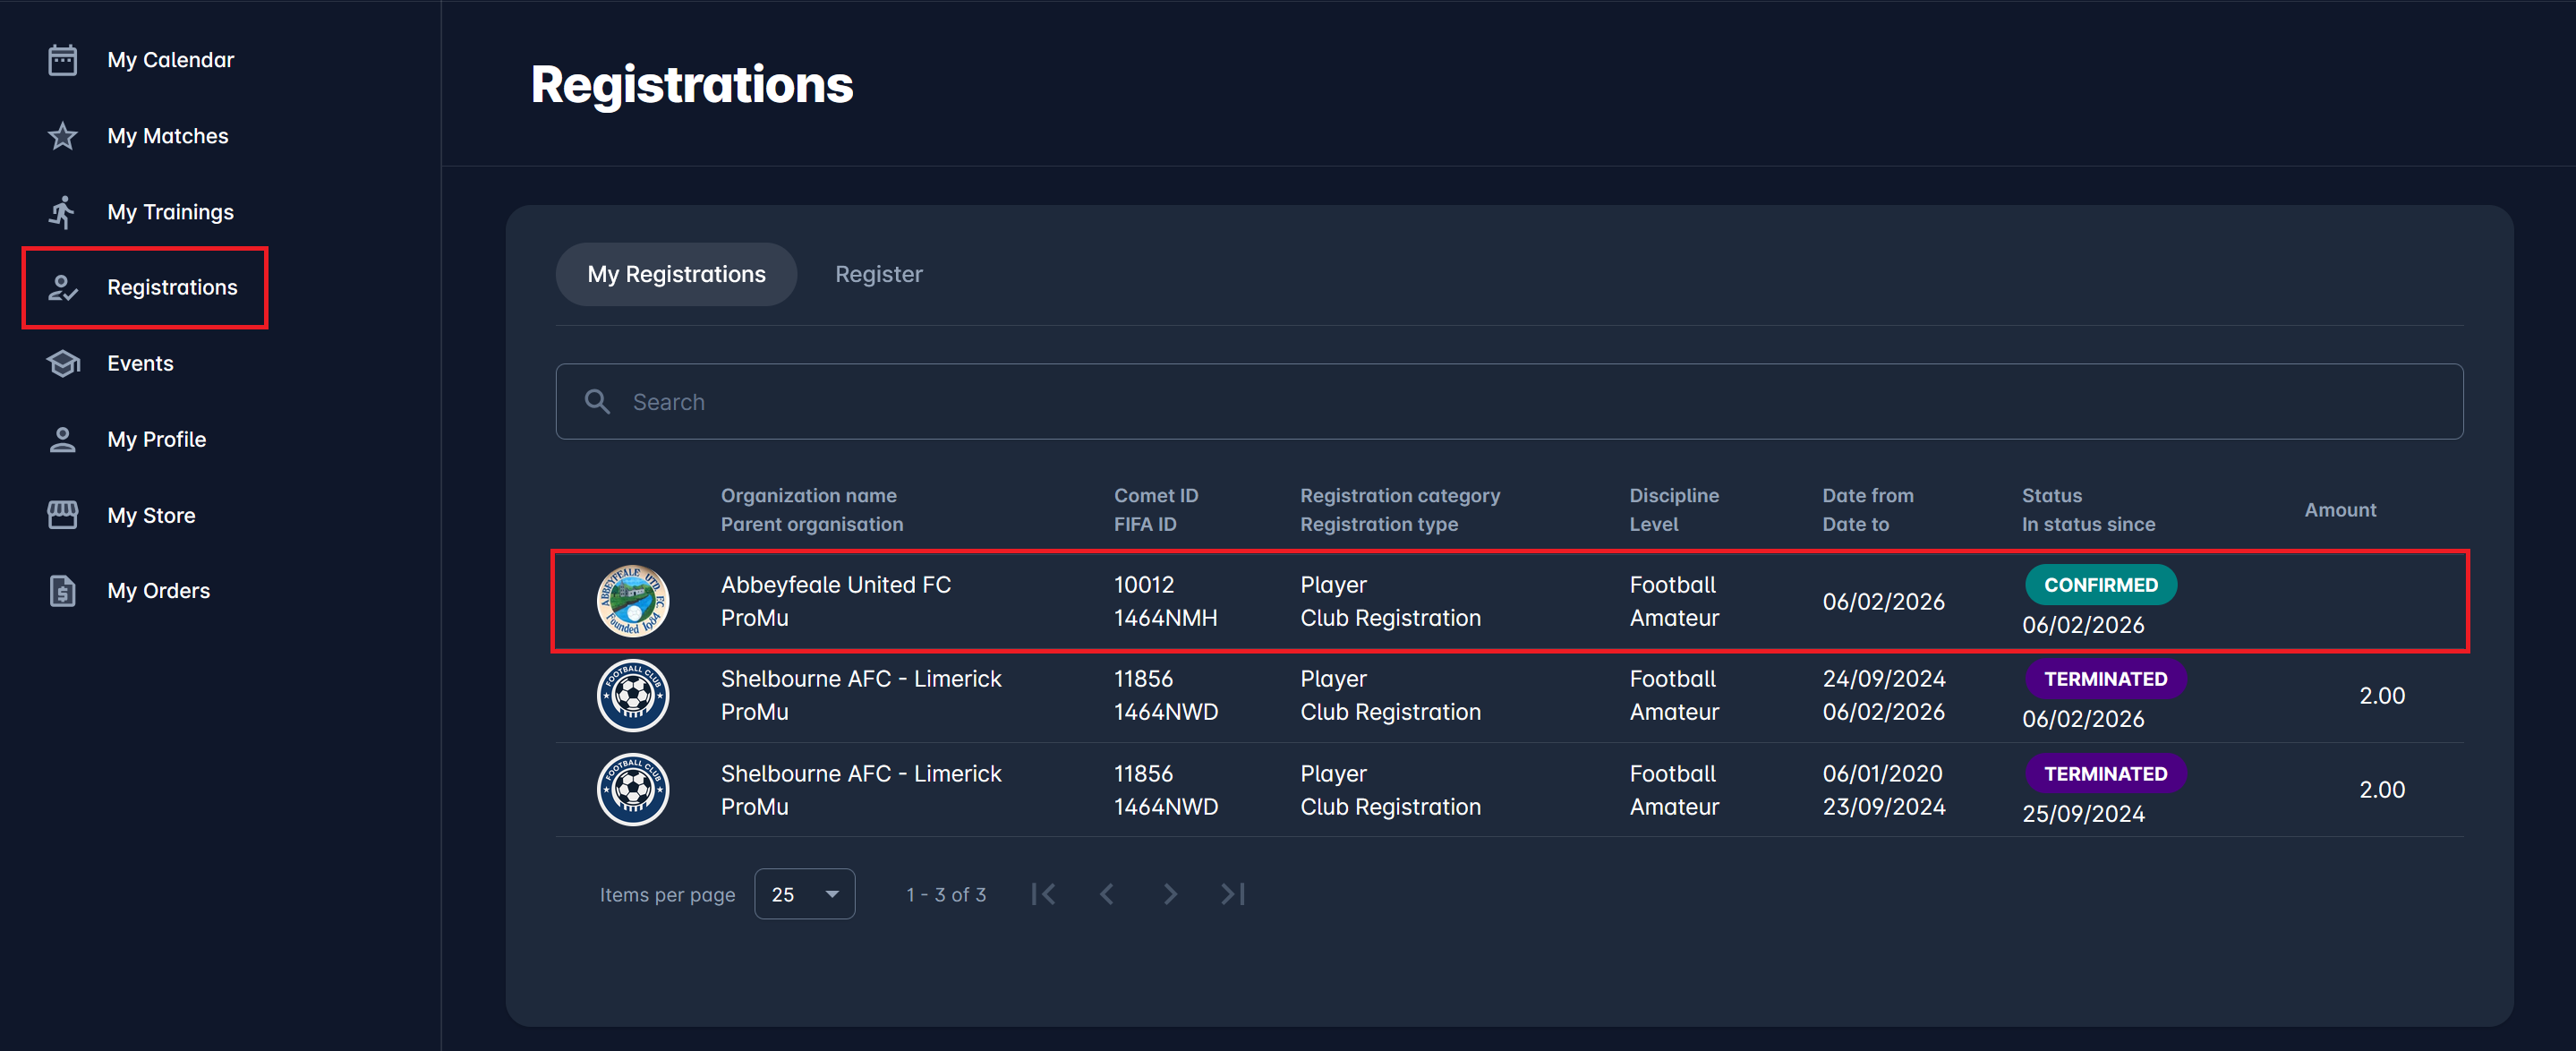Click the magnifier icon in search bar
The image size is (2576, 1051).
click(x=597, y=402)
